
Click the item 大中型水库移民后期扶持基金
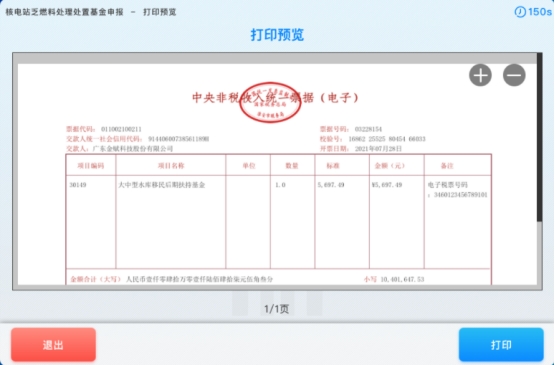click(162, 185)
